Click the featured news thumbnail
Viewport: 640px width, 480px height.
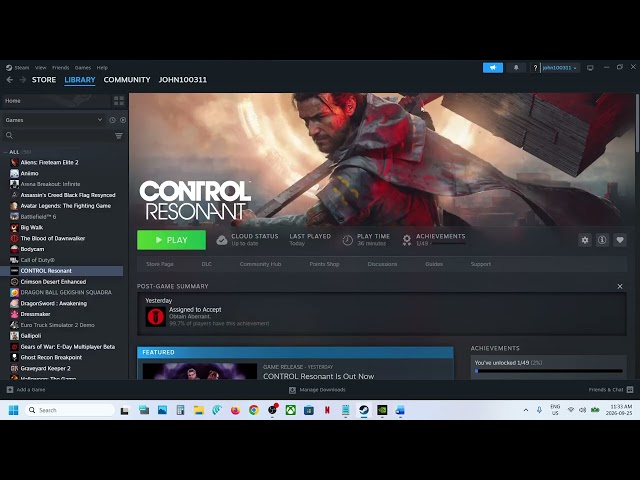tap(200, 371)
